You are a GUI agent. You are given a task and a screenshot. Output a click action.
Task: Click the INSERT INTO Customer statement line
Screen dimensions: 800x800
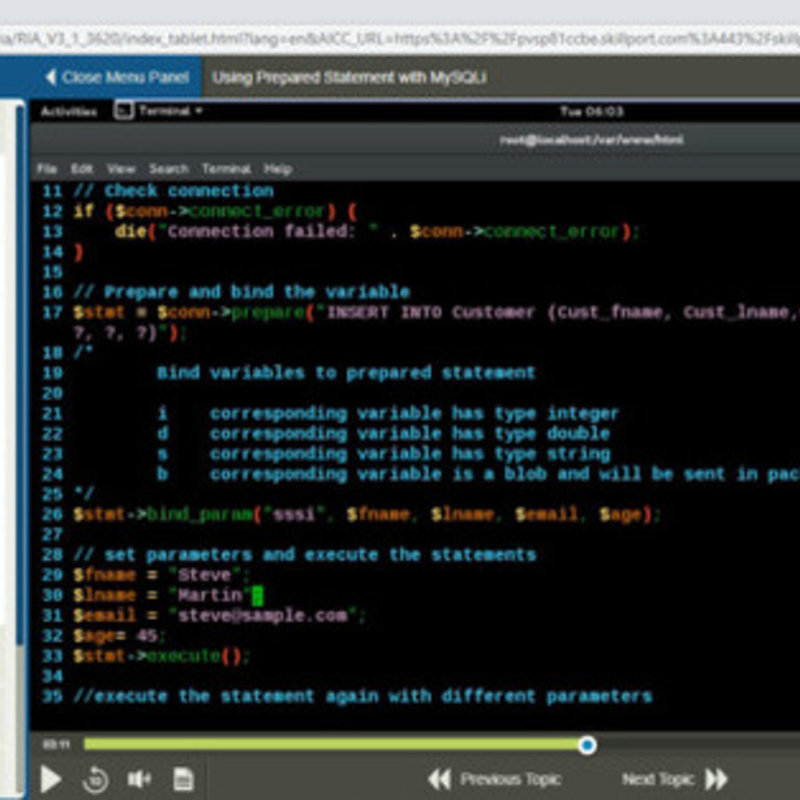click(x=437, y=312)
